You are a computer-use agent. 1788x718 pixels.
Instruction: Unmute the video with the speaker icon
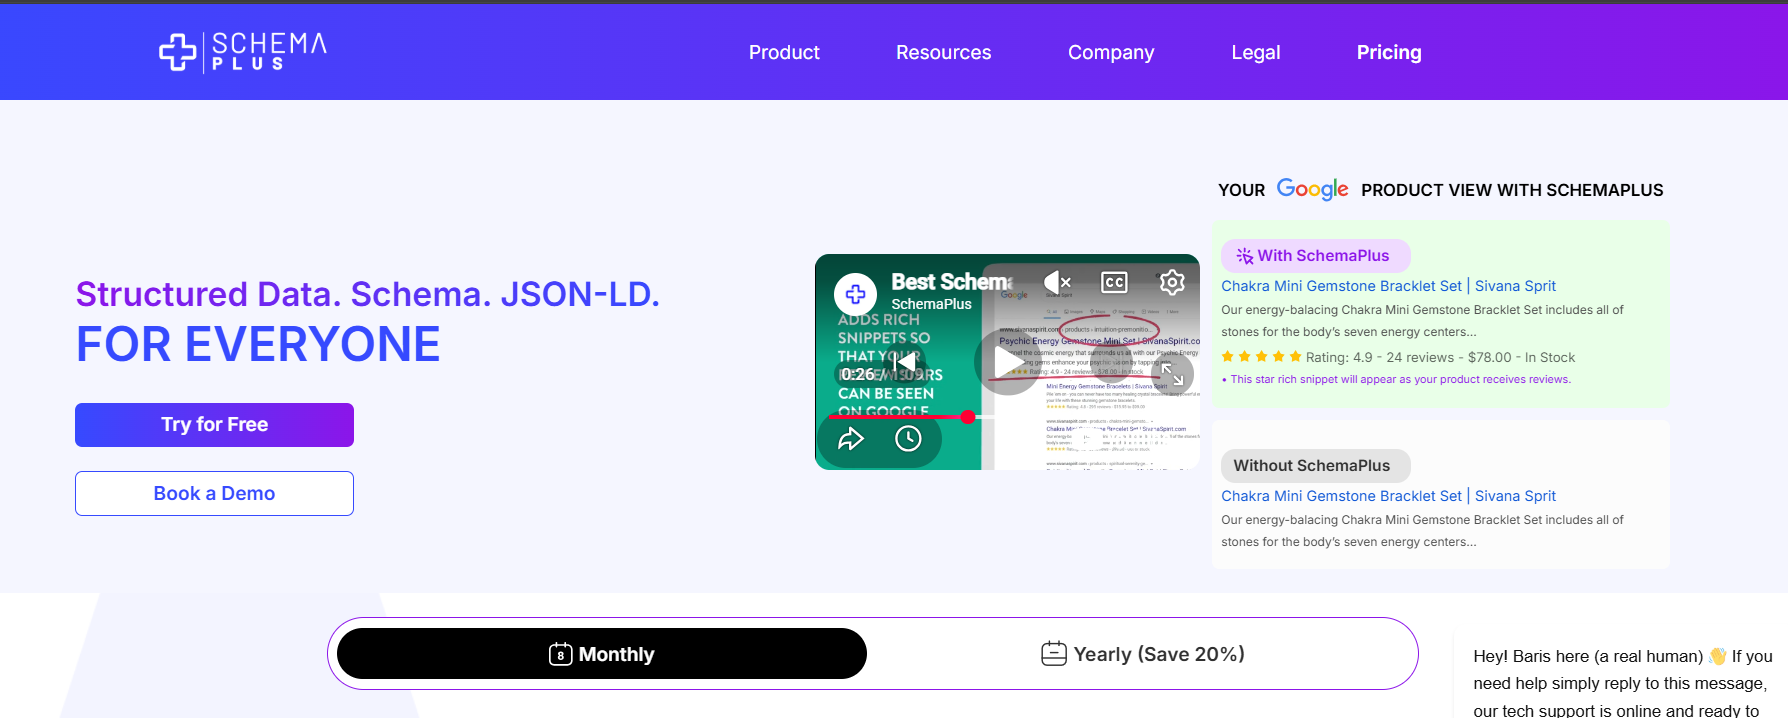pyautogui.click(x=1056, y=282)
